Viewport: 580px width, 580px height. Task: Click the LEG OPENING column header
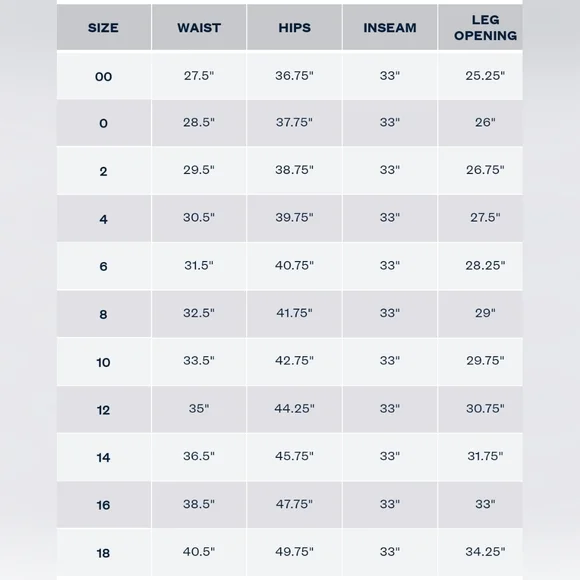485,28
